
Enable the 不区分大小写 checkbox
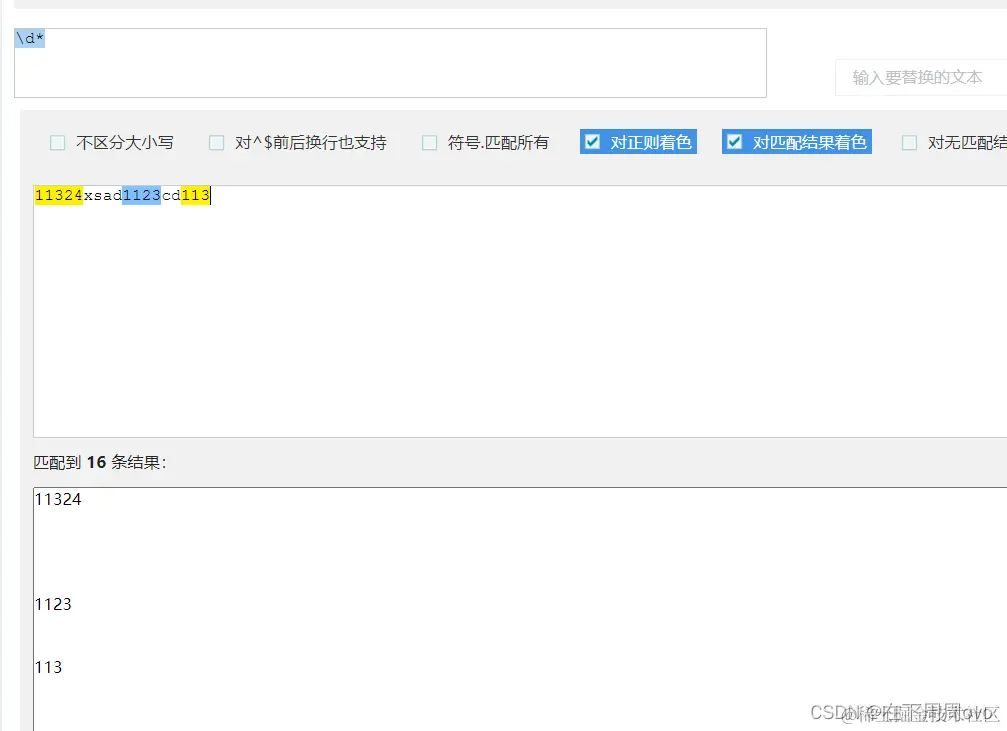click(57, 142)
